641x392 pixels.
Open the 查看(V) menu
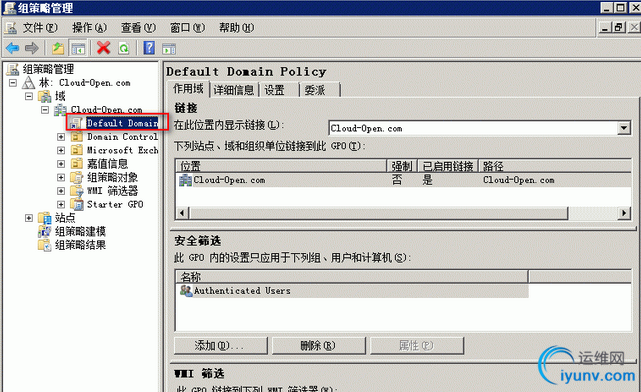[138, 27]
